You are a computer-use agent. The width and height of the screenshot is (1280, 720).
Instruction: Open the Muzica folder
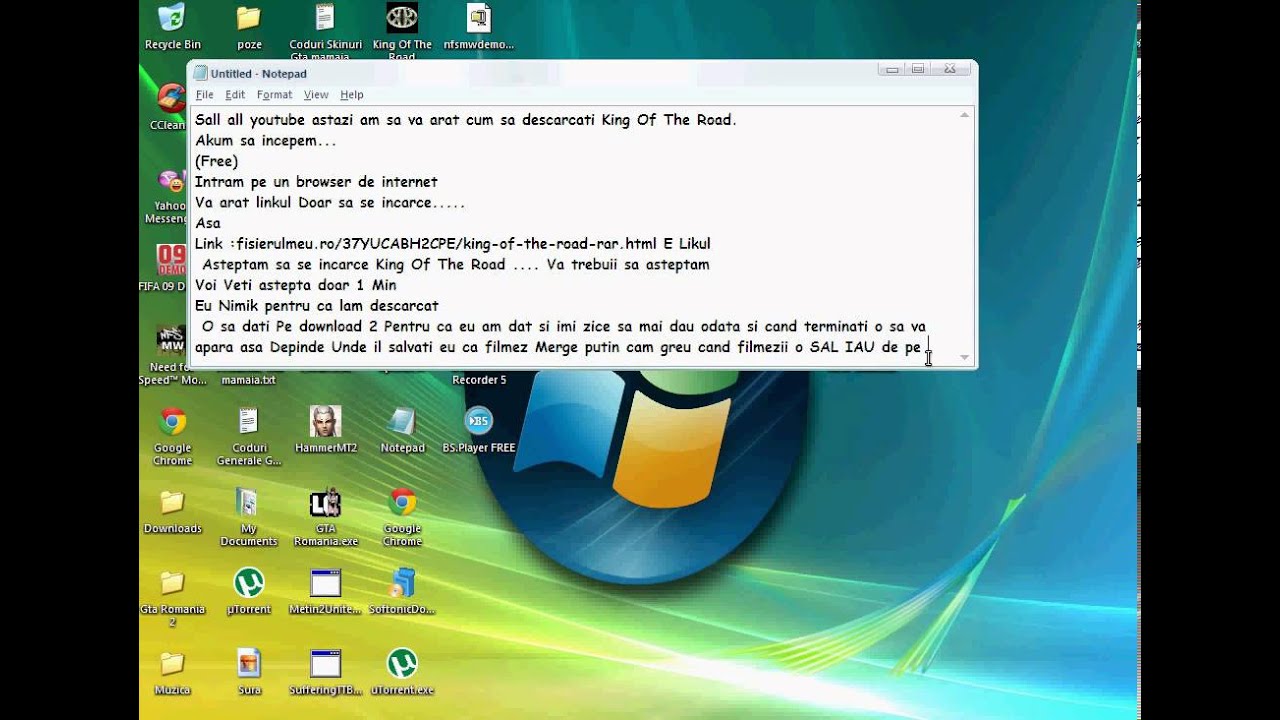click(173, 672)
